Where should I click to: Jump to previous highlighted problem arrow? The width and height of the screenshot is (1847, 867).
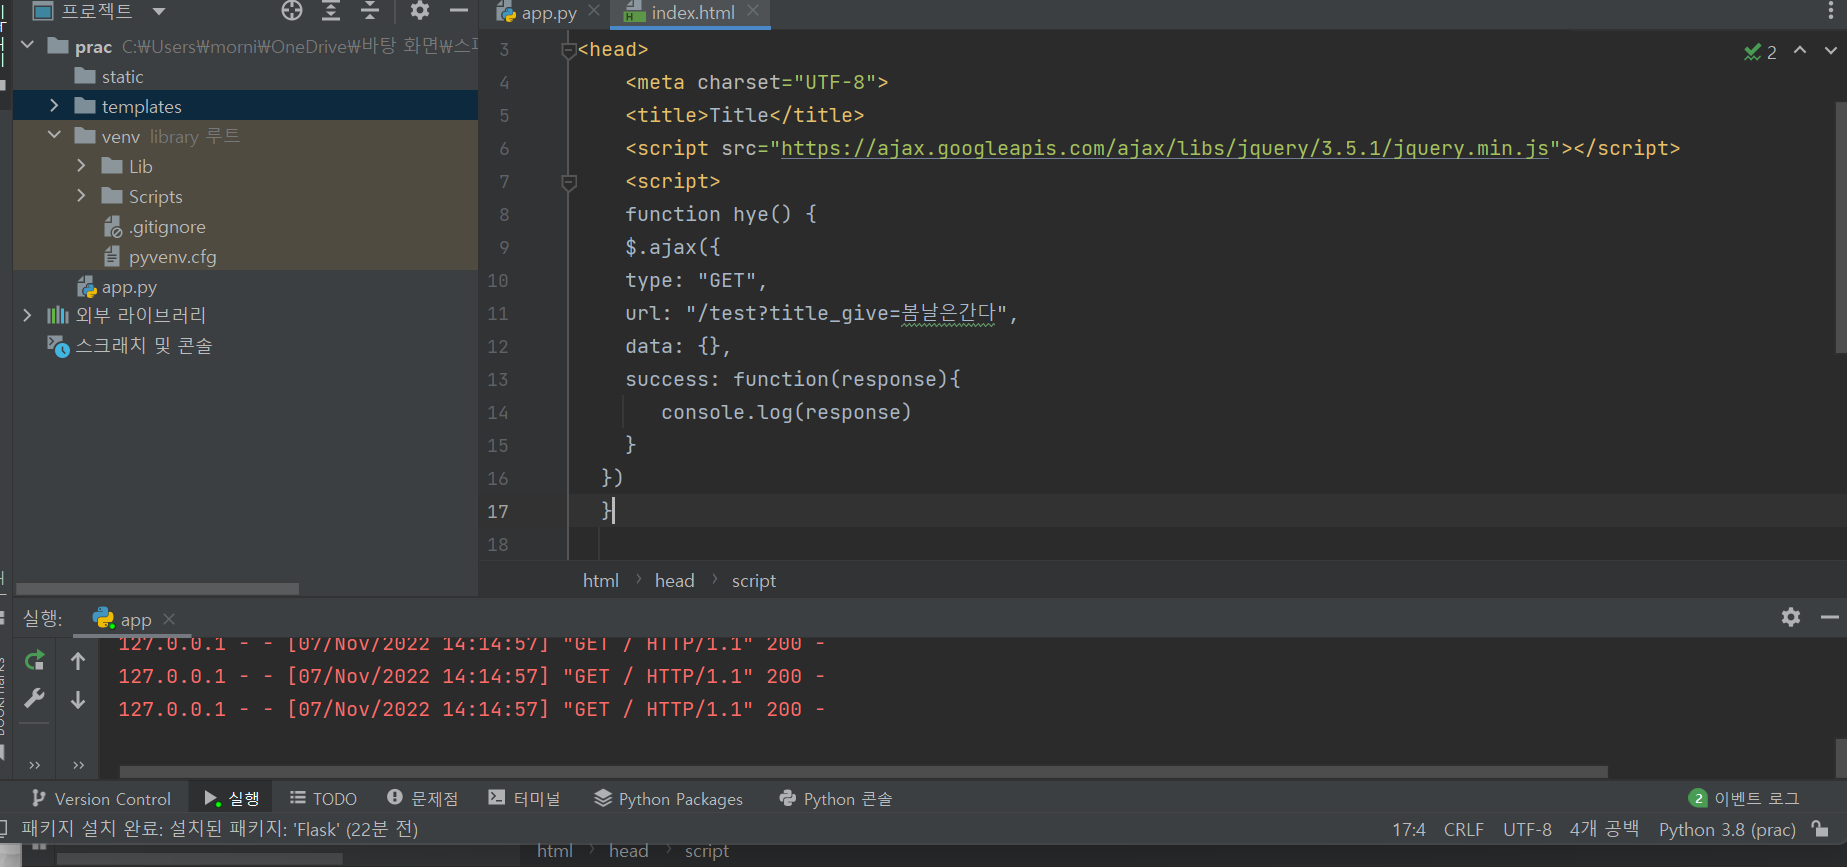pos(1800,50)
